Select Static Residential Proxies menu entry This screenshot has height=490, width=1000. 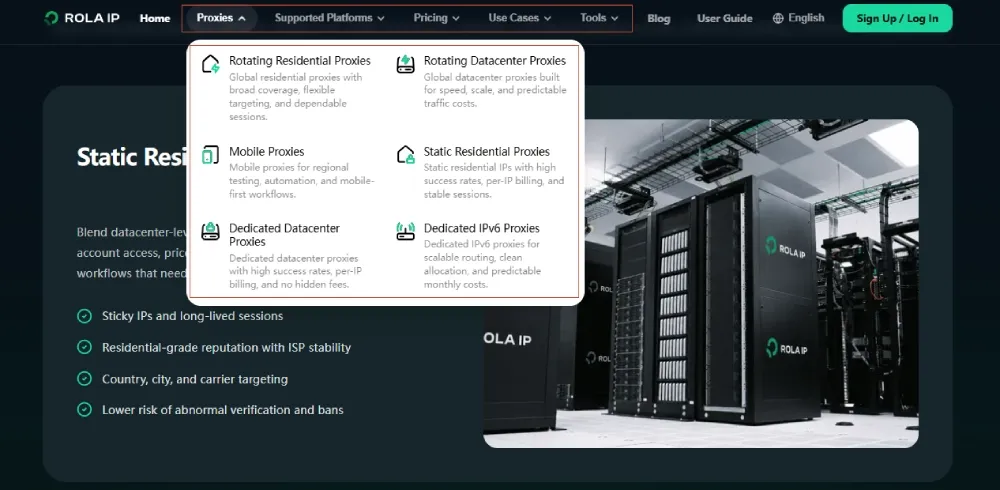click(482, 172)
